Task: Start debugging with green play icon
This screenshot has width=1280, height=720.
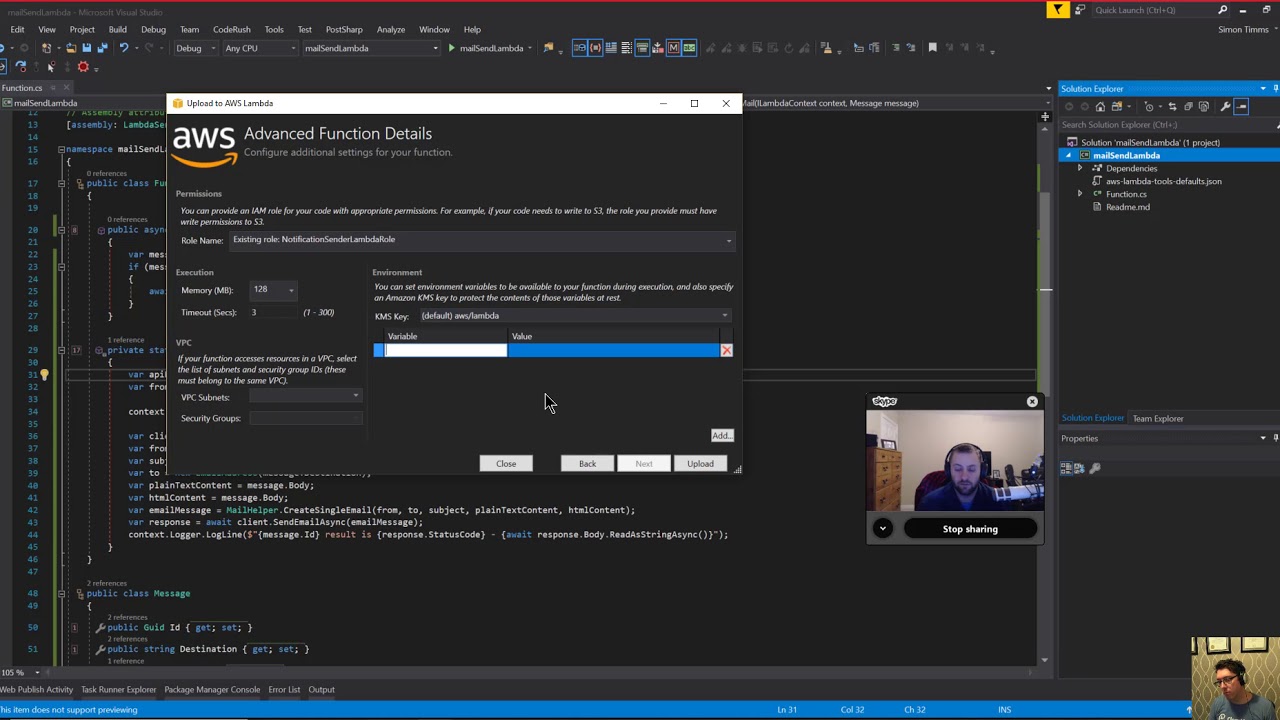Action: pos(451,48)
